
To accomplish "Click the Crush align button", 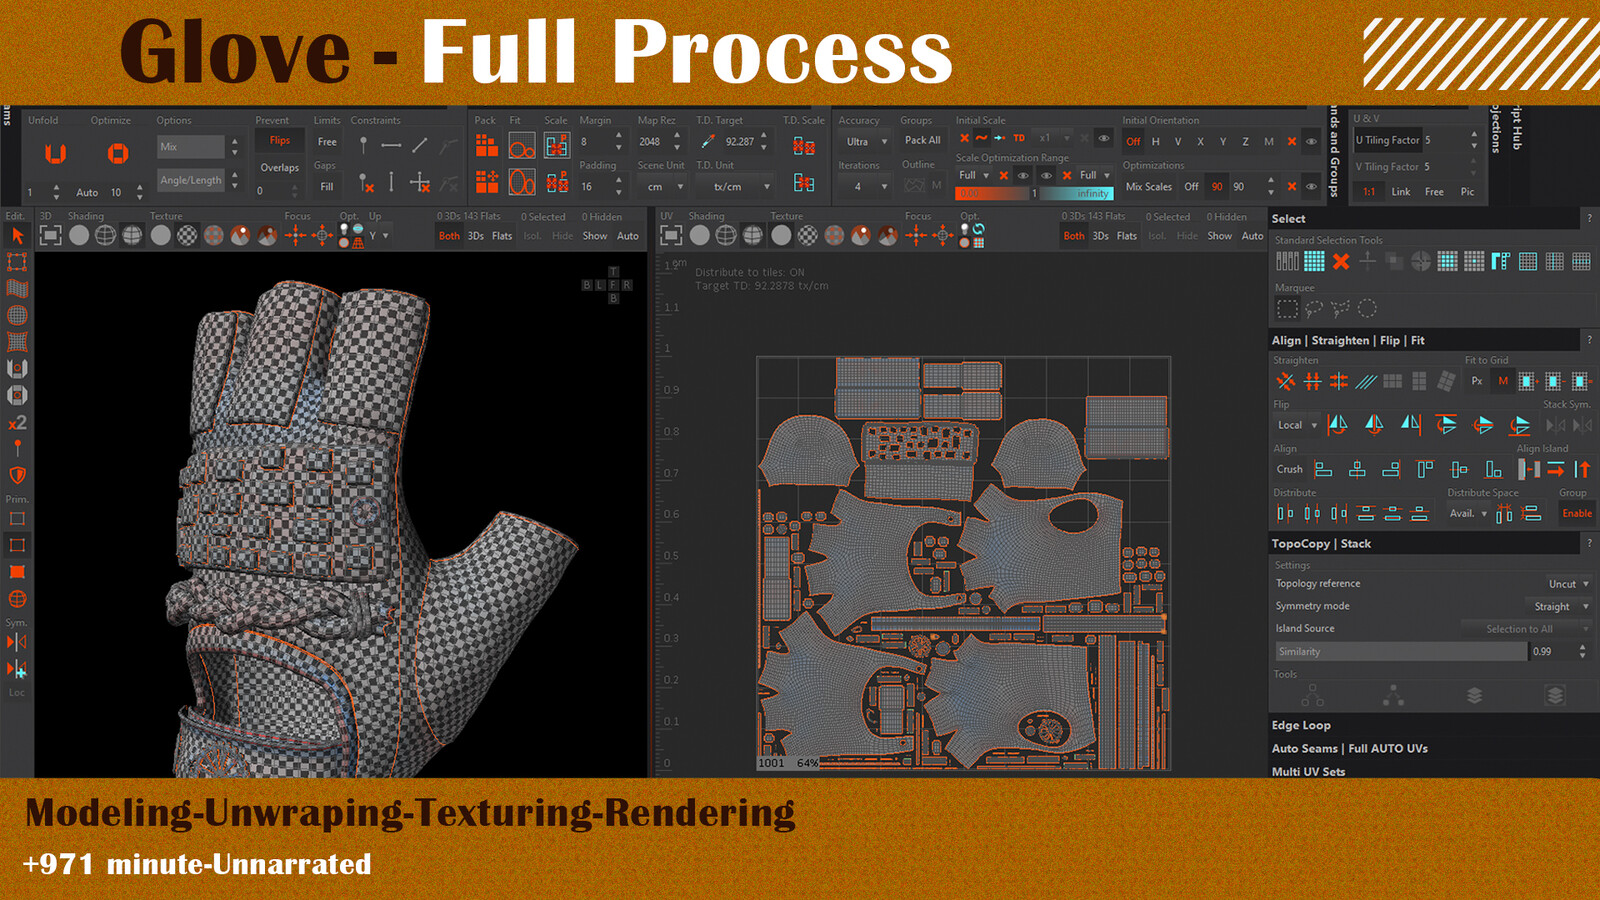I will click(1289, 470).
